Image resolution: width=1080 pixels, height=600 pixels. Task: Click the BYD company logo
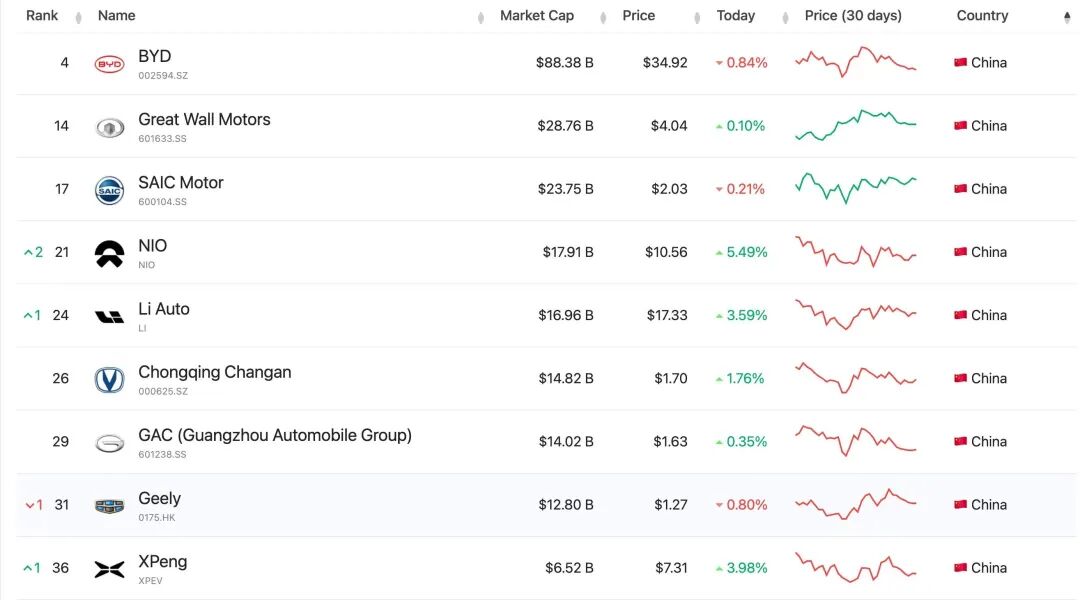click(x=109, y=64)
